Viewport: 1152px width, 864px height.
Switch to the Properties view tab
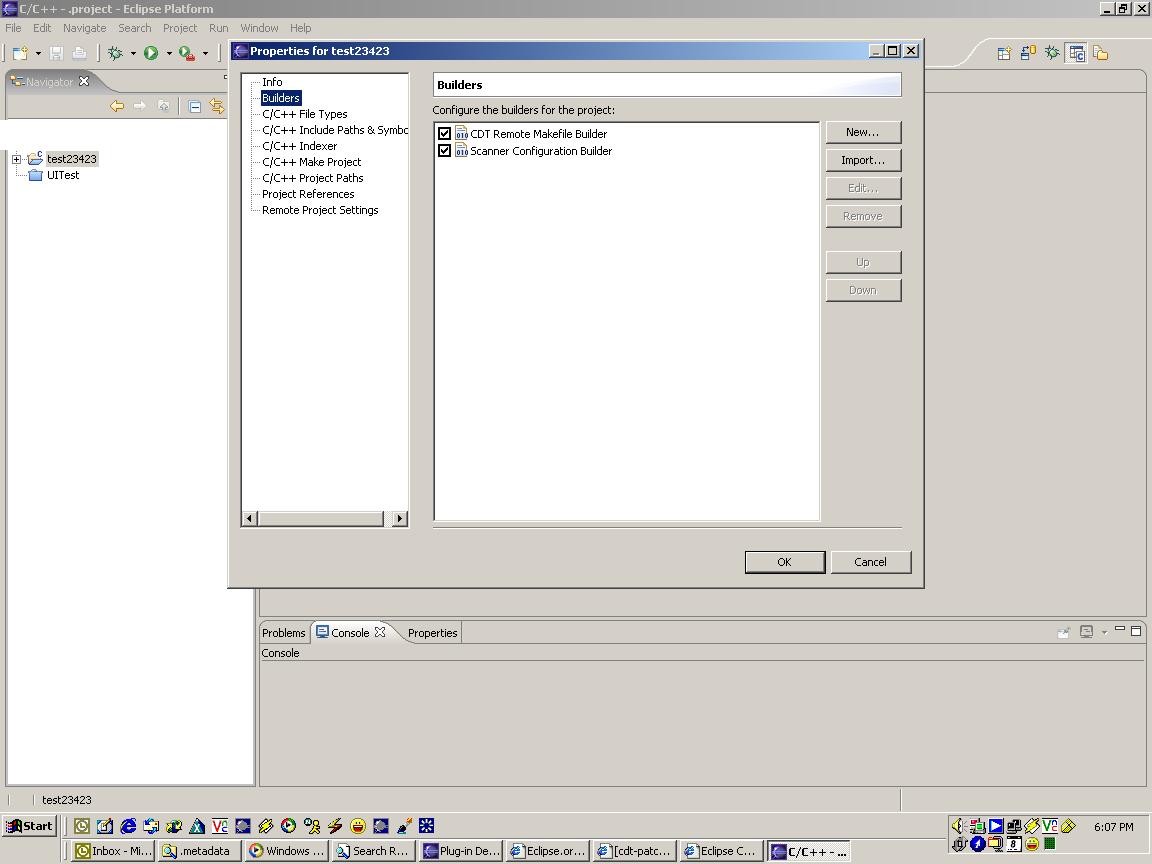coord(433,633)
